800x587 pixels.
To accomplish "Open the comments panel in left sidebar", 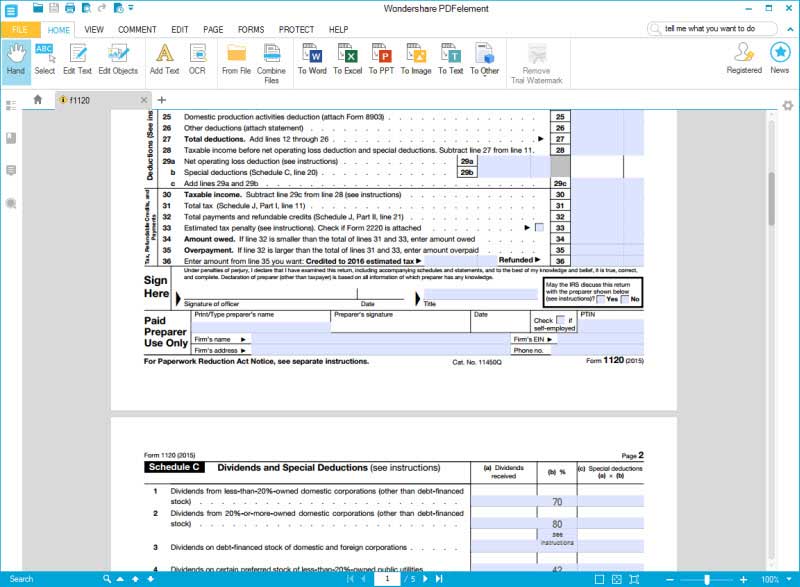I will (x=11, y=170).
